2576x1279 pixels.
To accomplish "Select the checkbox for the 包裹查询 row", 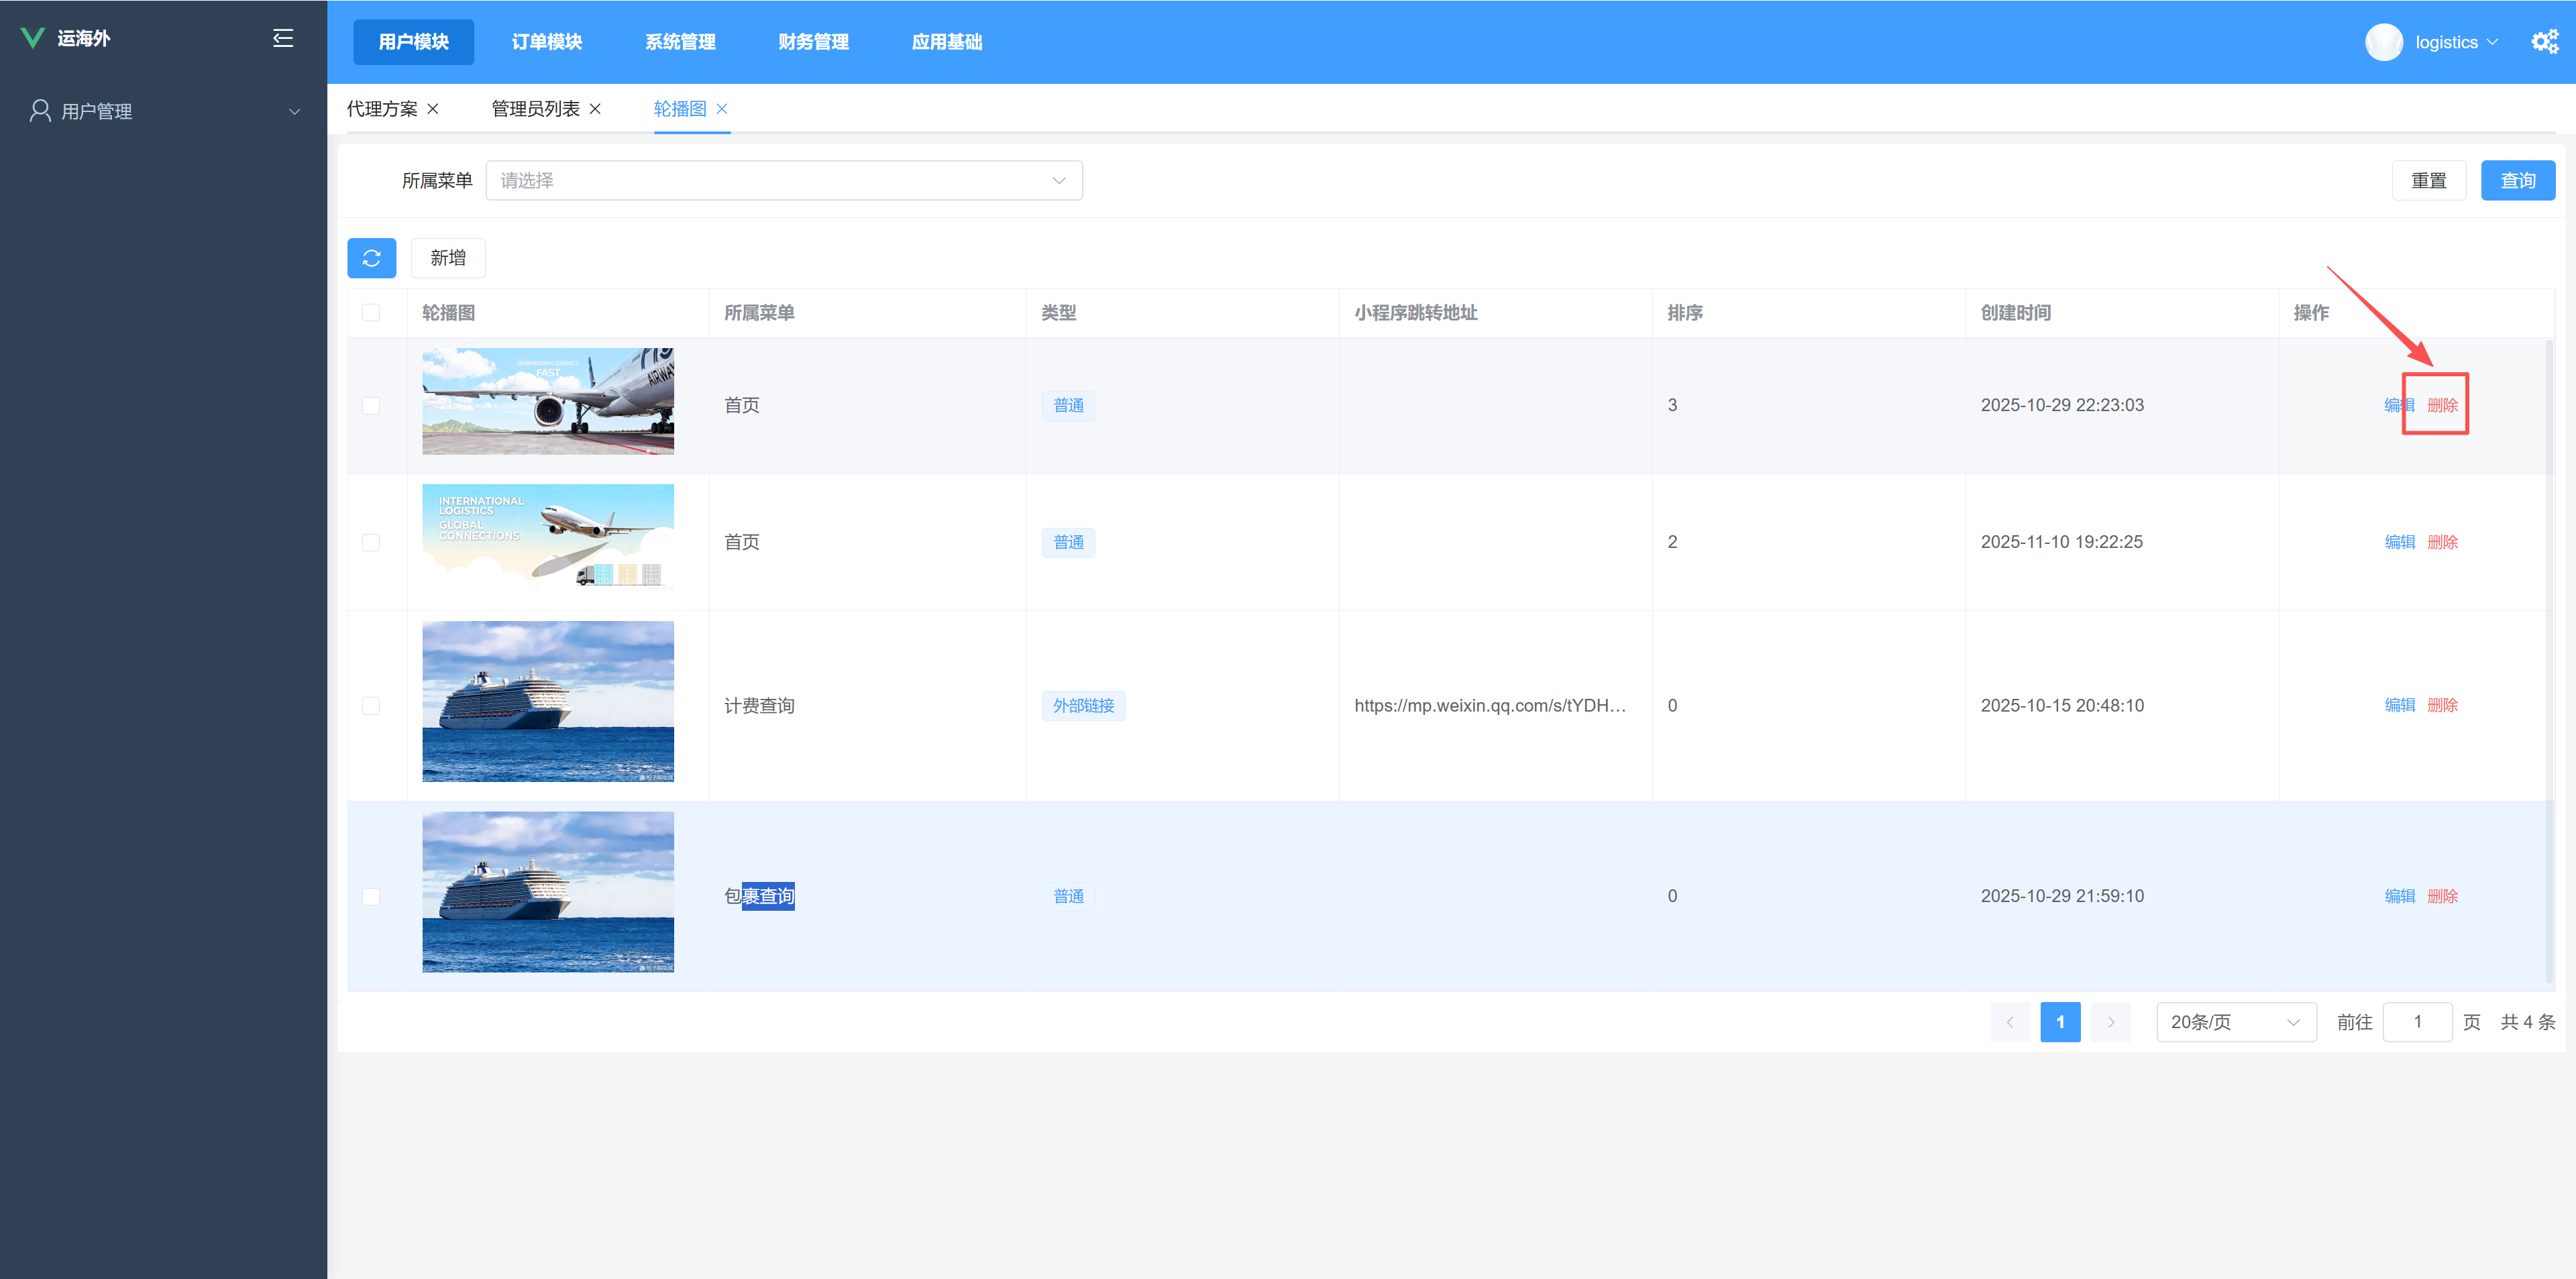I will [x=371, y=896].
